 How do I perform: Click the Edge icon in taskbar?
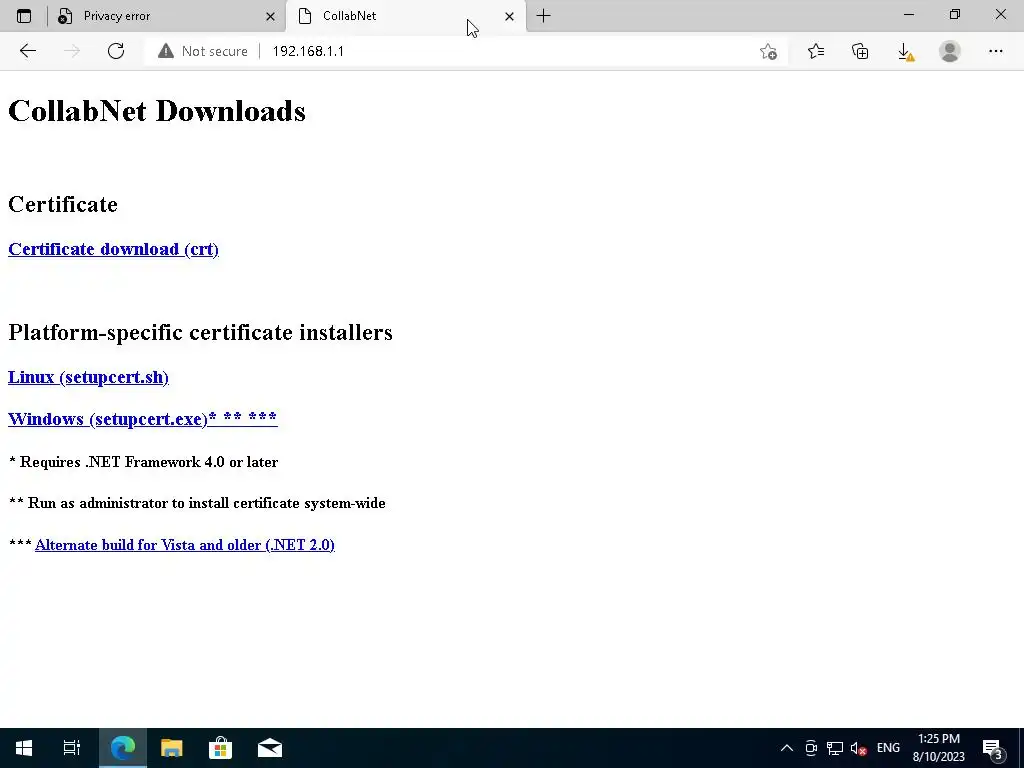(x=123, y=748)
